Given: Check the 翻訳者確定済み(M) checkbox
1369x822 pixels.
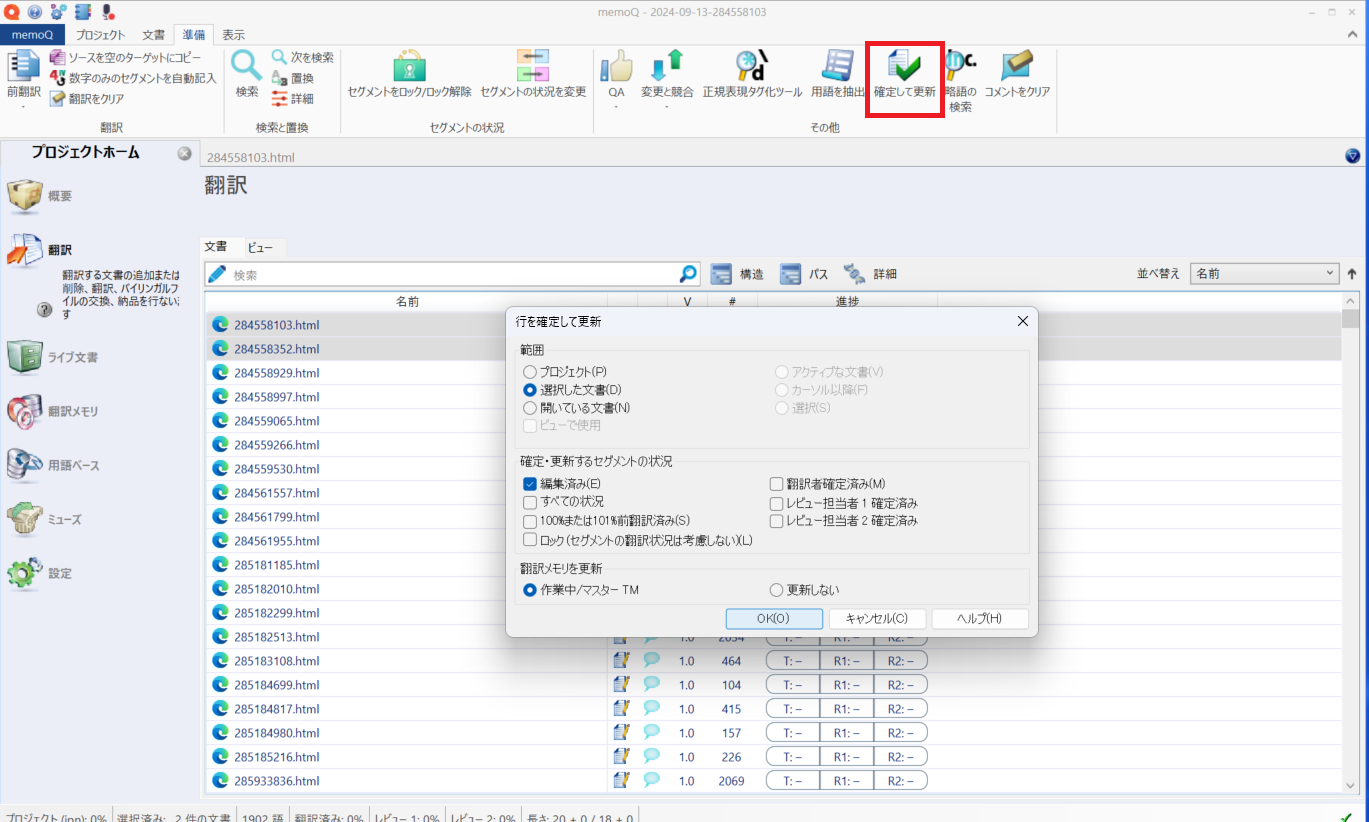Looking at the screenshot, I should coord(776,484).
